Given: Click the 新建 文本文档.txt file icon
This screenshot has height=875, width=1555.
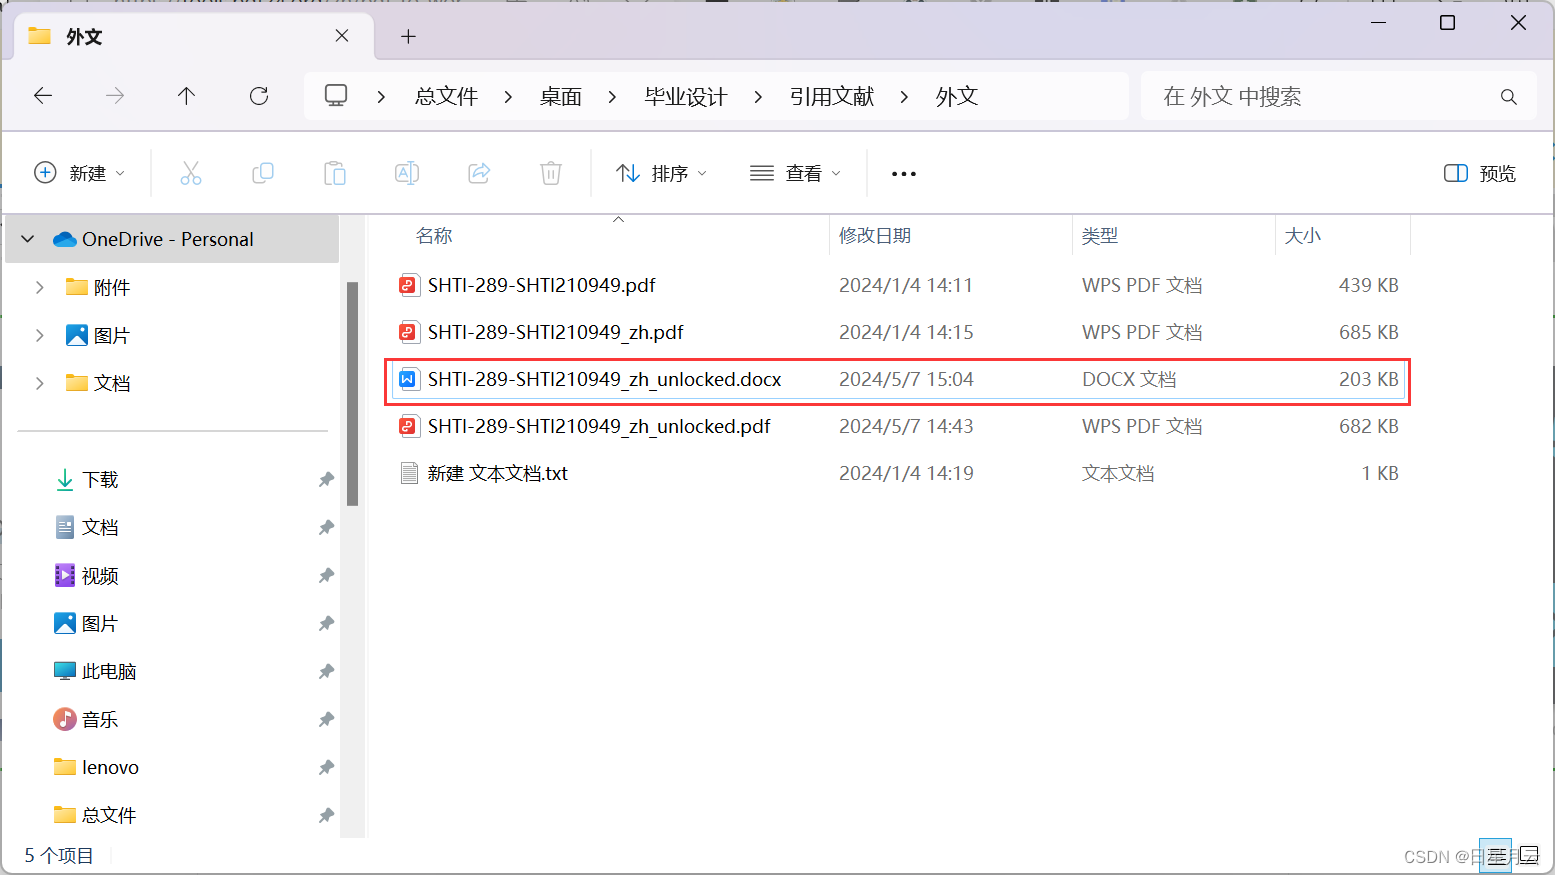Looking at the screenshot, I should click(408, 473).
